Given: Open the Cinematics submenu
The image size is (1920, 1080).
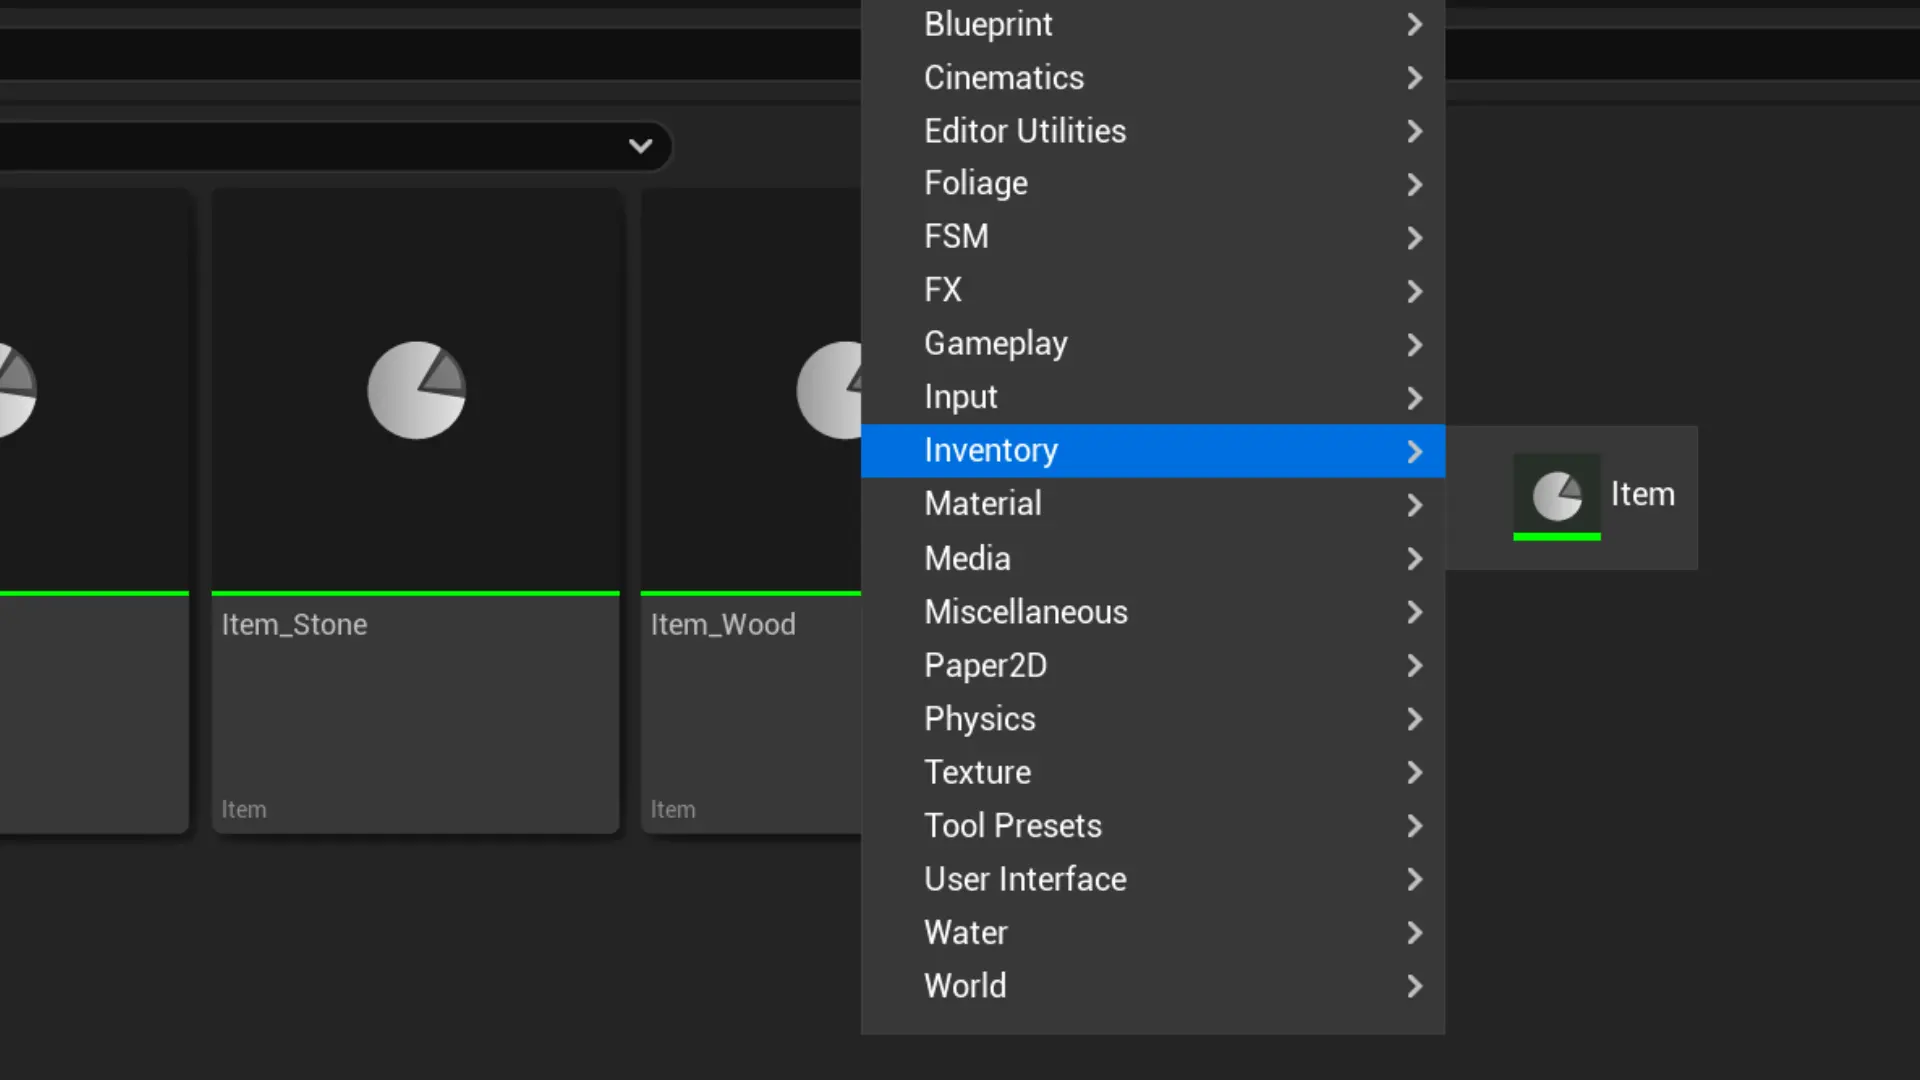Looking at the screenshot, I should 1152,78.
